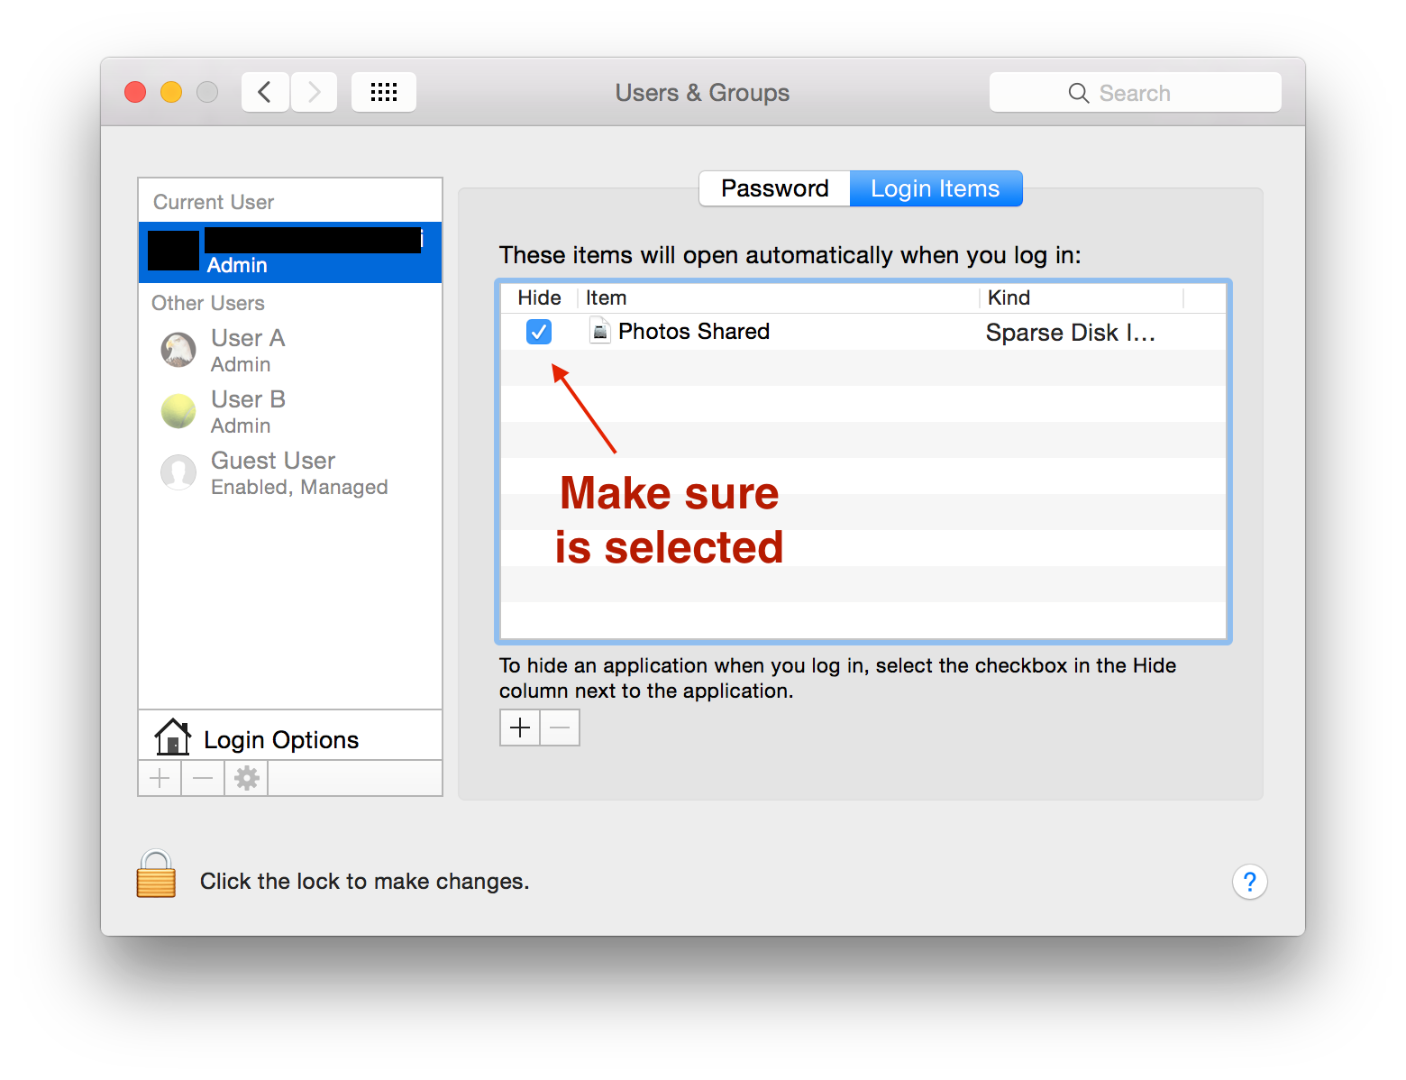Click the home icon beside Login Options
The image size is (1406, 1080).
pos(171,737)
